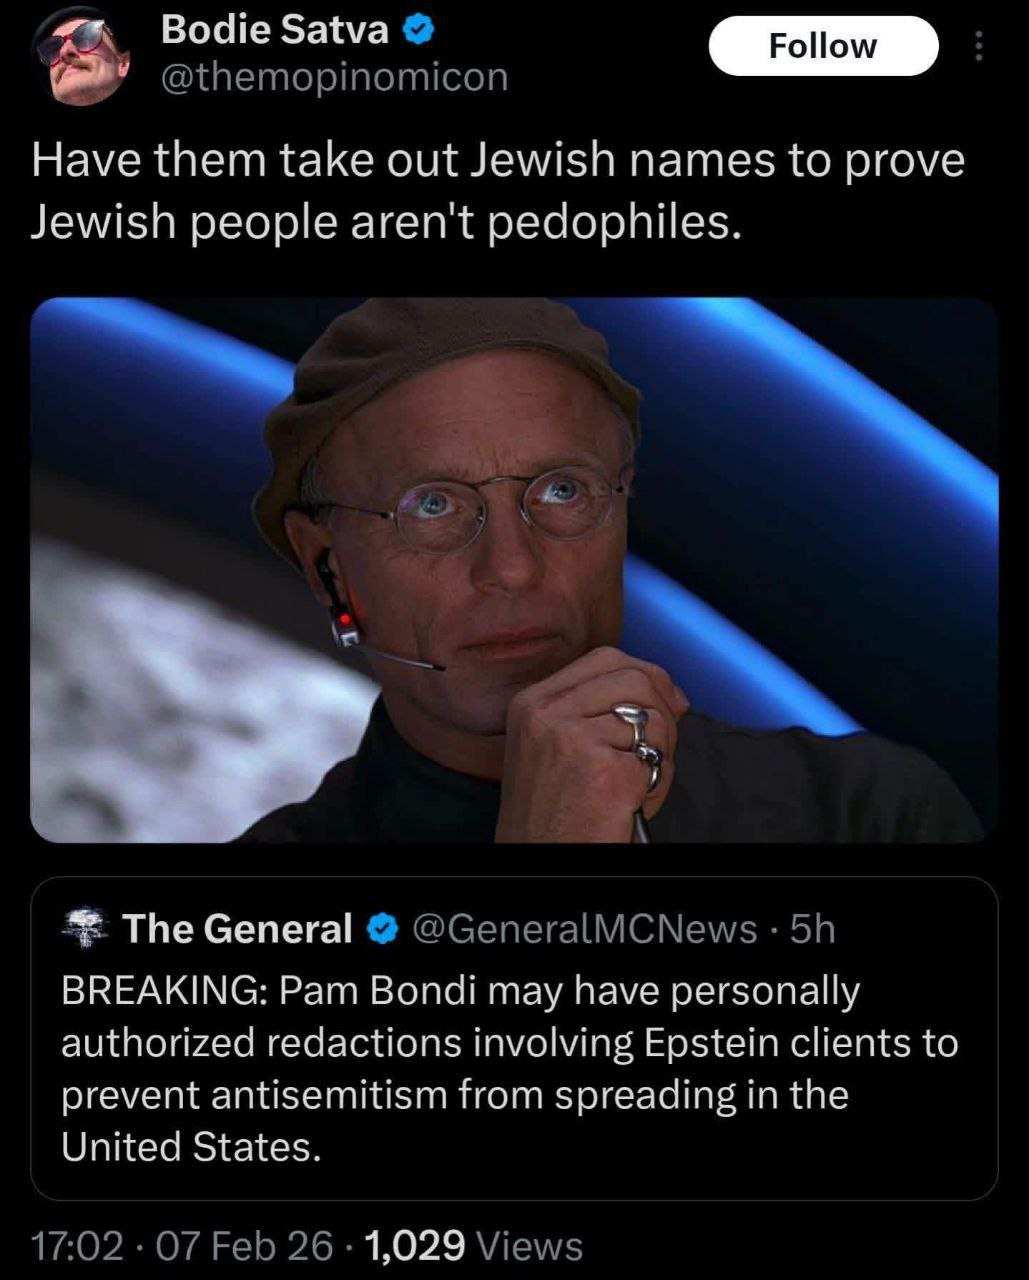Open Bodie Satva's profile avatar
The width and height of the screenshot is (1029, 1280).
coord(78,58)
